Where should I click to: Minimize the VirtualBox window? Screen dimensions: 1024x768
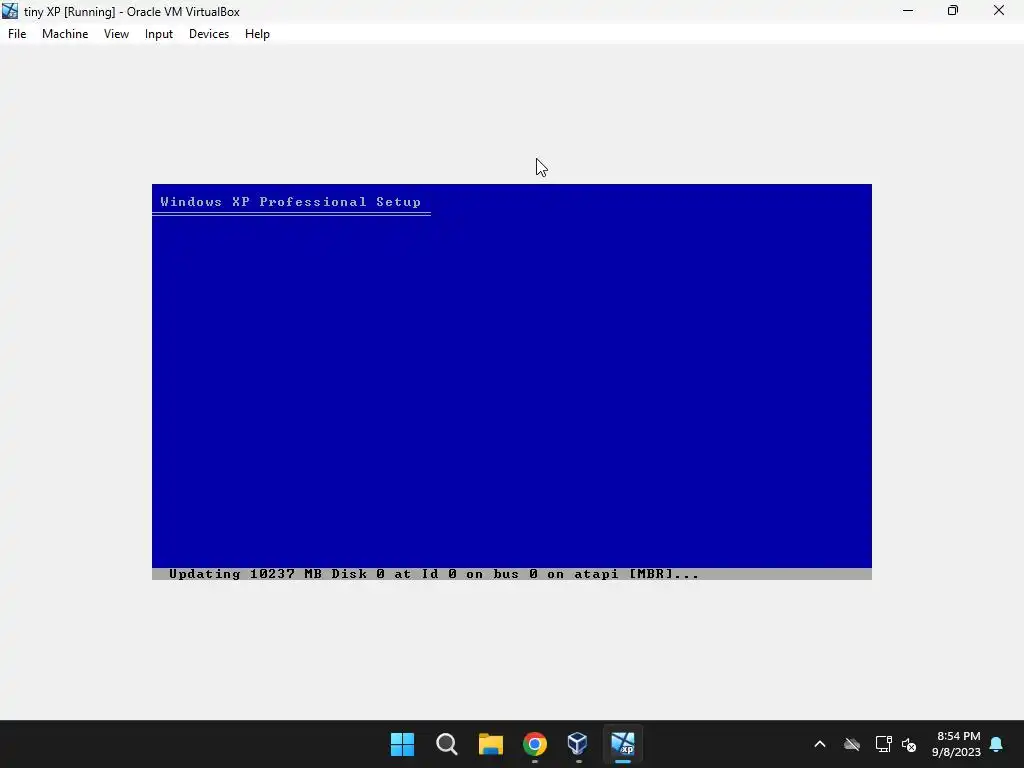pyautogui.click(x=908, y=11)
